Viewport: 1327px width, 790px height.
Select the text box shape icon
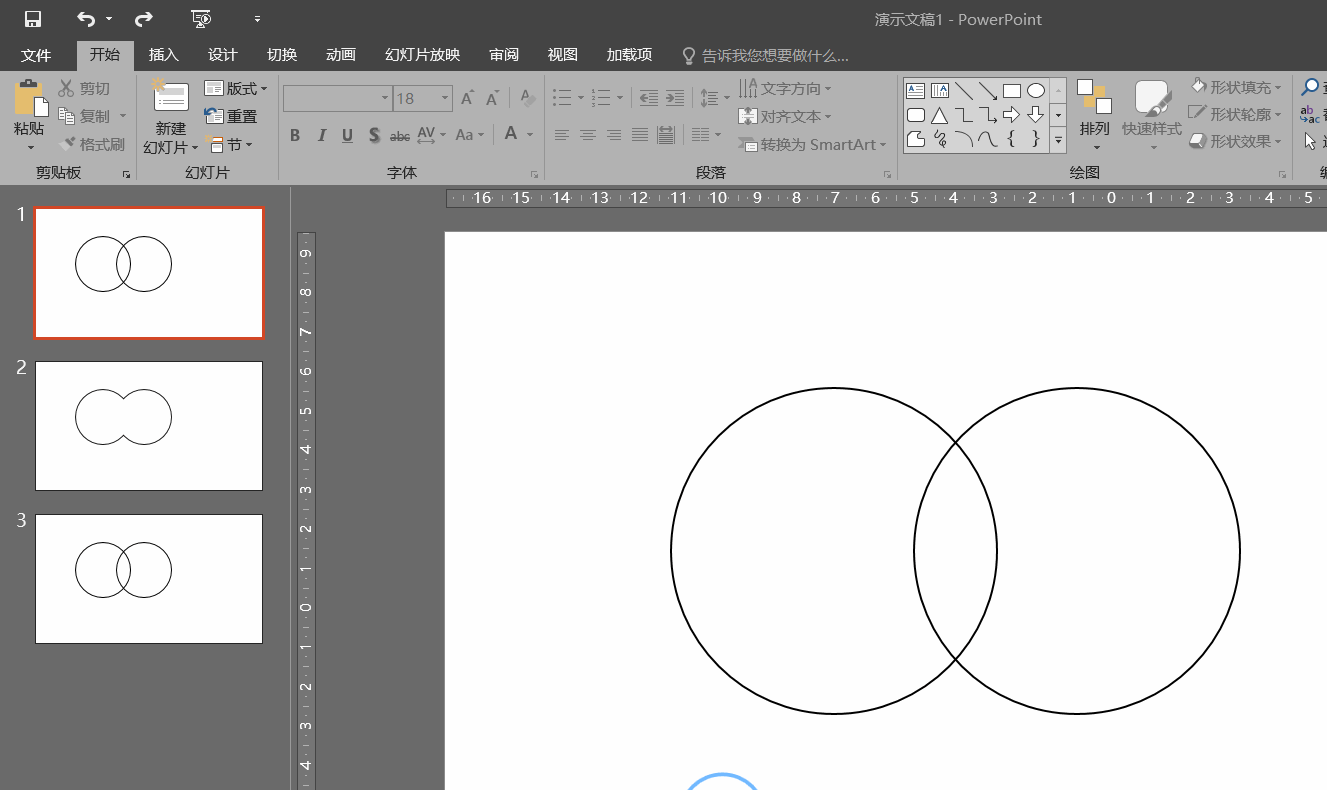[915, 91]
